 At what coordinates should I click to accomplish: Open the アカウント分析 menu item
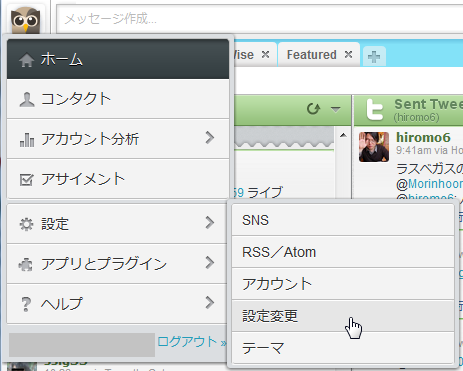click(118, 139)
